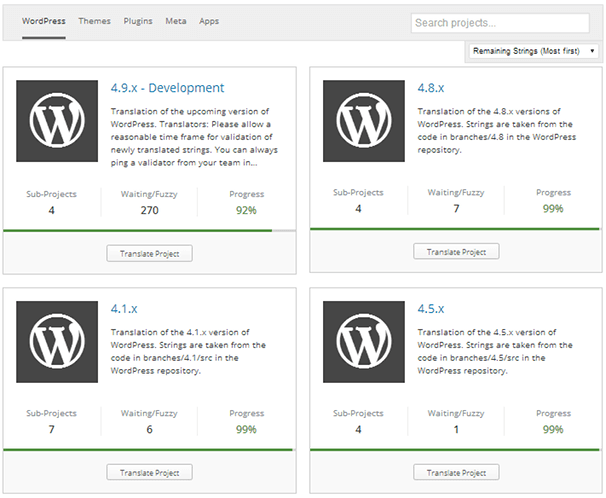Click the 99% progress value in 4.5.x
Viewport: 606px width, 498px height.
coord(553,429)
